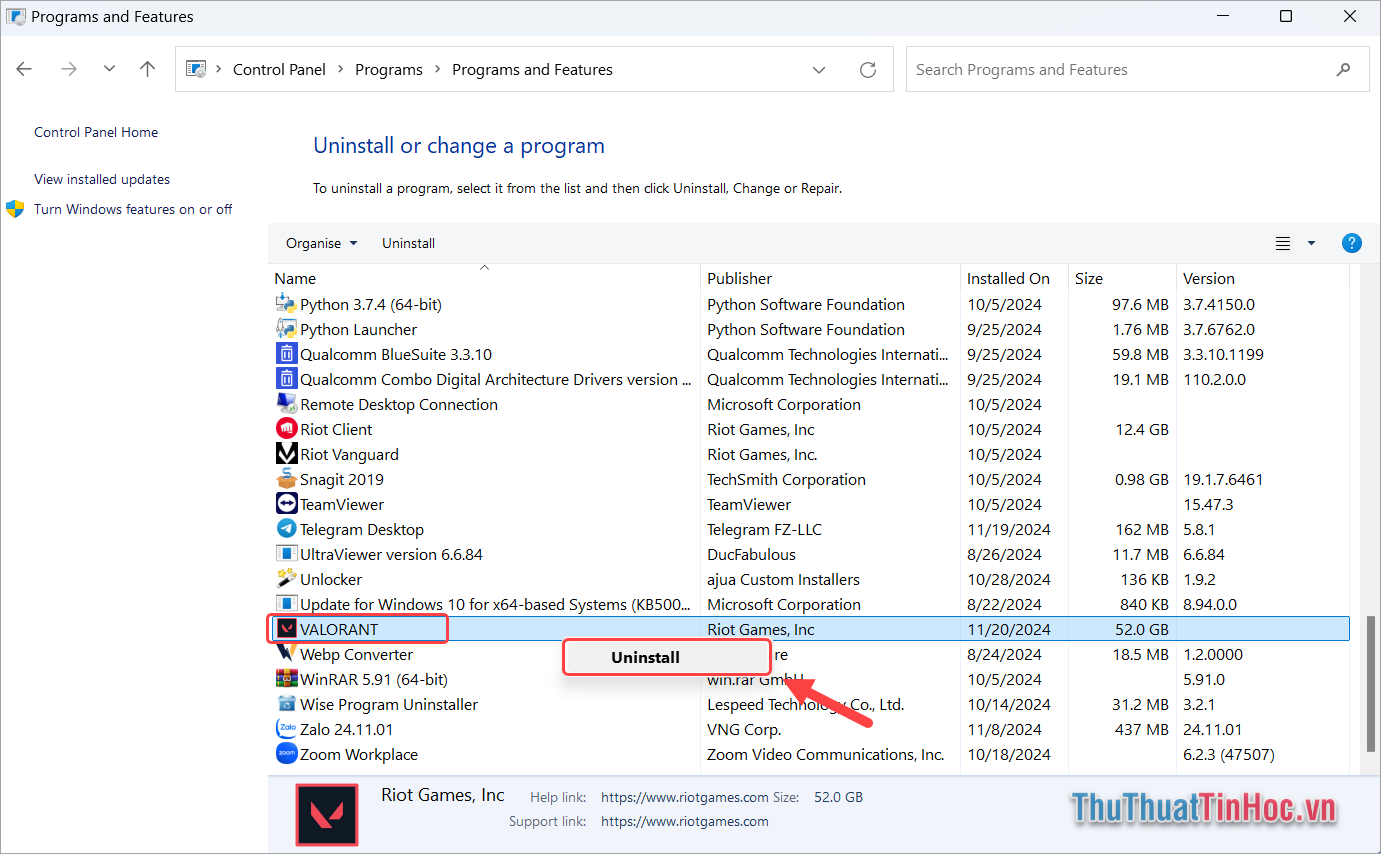Screen dimensions: 1381x854
Task: Open help via the question mark icon
Action: tap(1351, 242)
